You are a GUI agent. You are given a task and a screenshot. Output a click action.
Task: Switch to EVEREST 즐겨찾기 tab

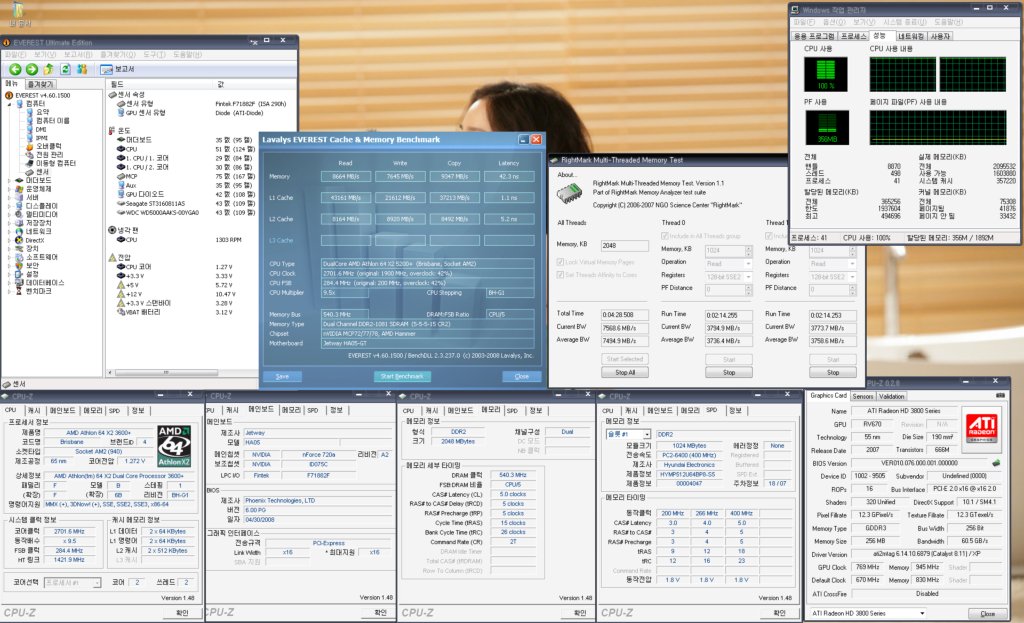(x=40, y=84)
